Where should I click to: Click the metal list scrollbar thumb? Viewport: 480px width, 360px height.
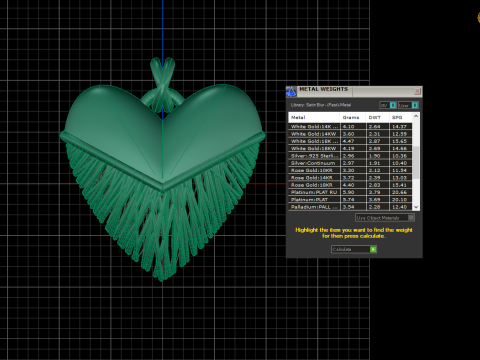tap(416, 162)
